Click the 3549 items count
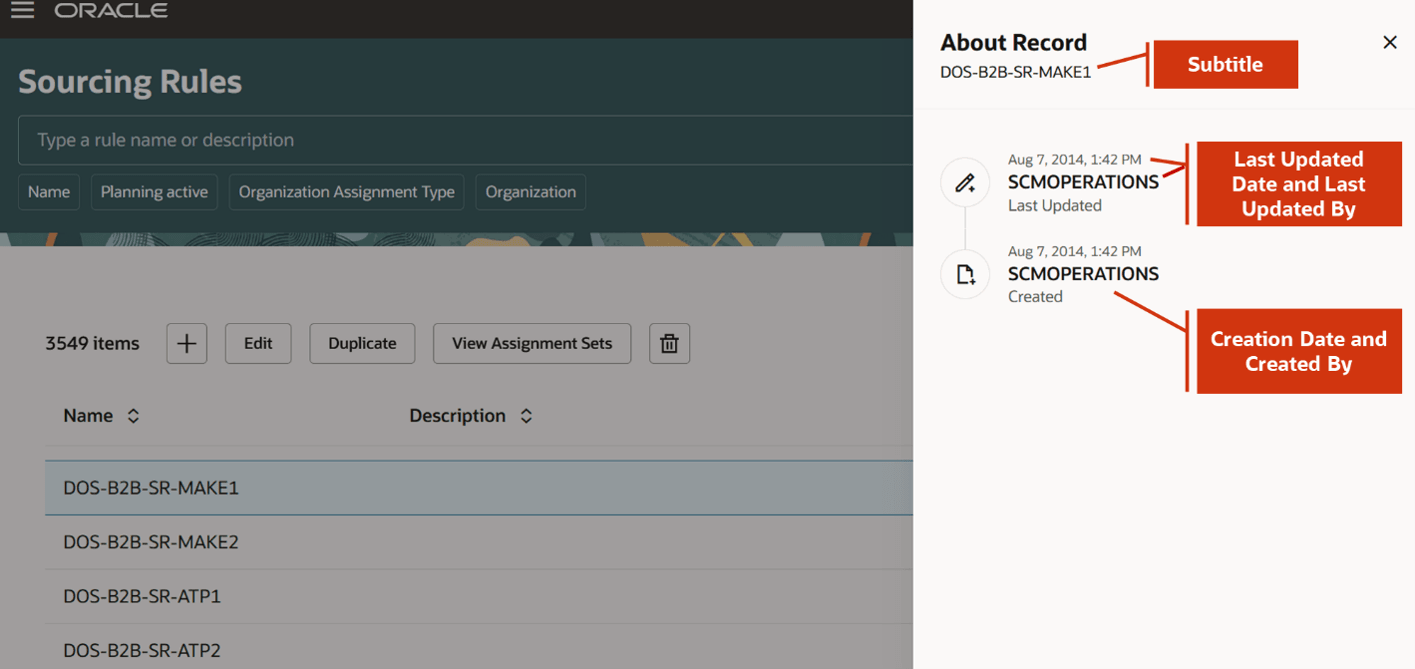Screen dimensions: 1415x669 [92, 343]
